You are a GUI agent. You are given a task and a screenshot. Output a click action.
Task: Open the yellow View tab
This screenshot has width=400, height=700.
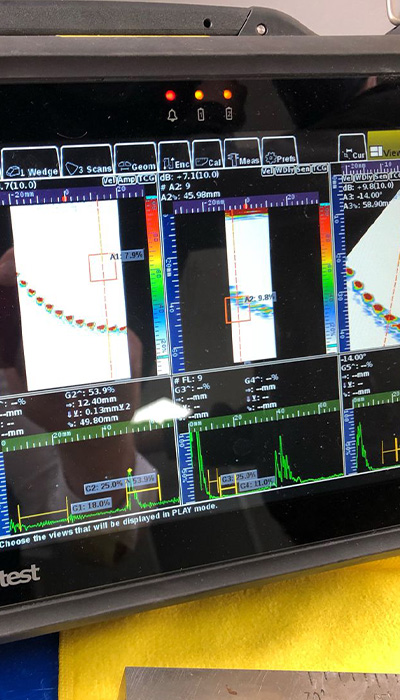[x=384, y=146]
